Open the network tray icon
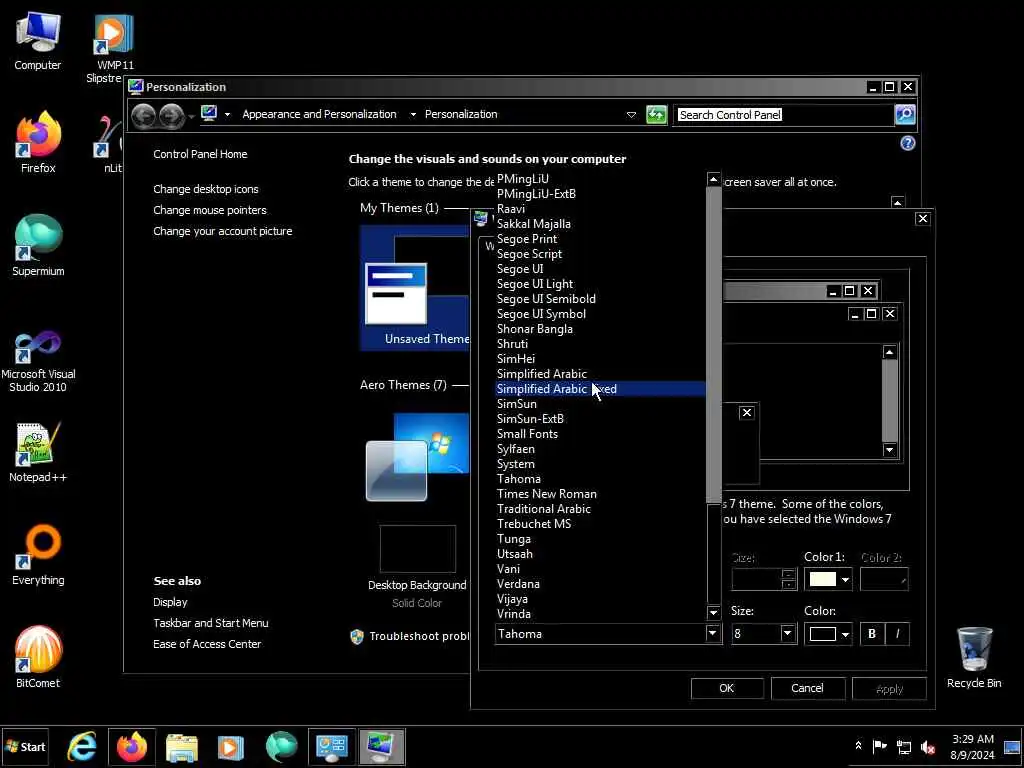 point(904,746)
